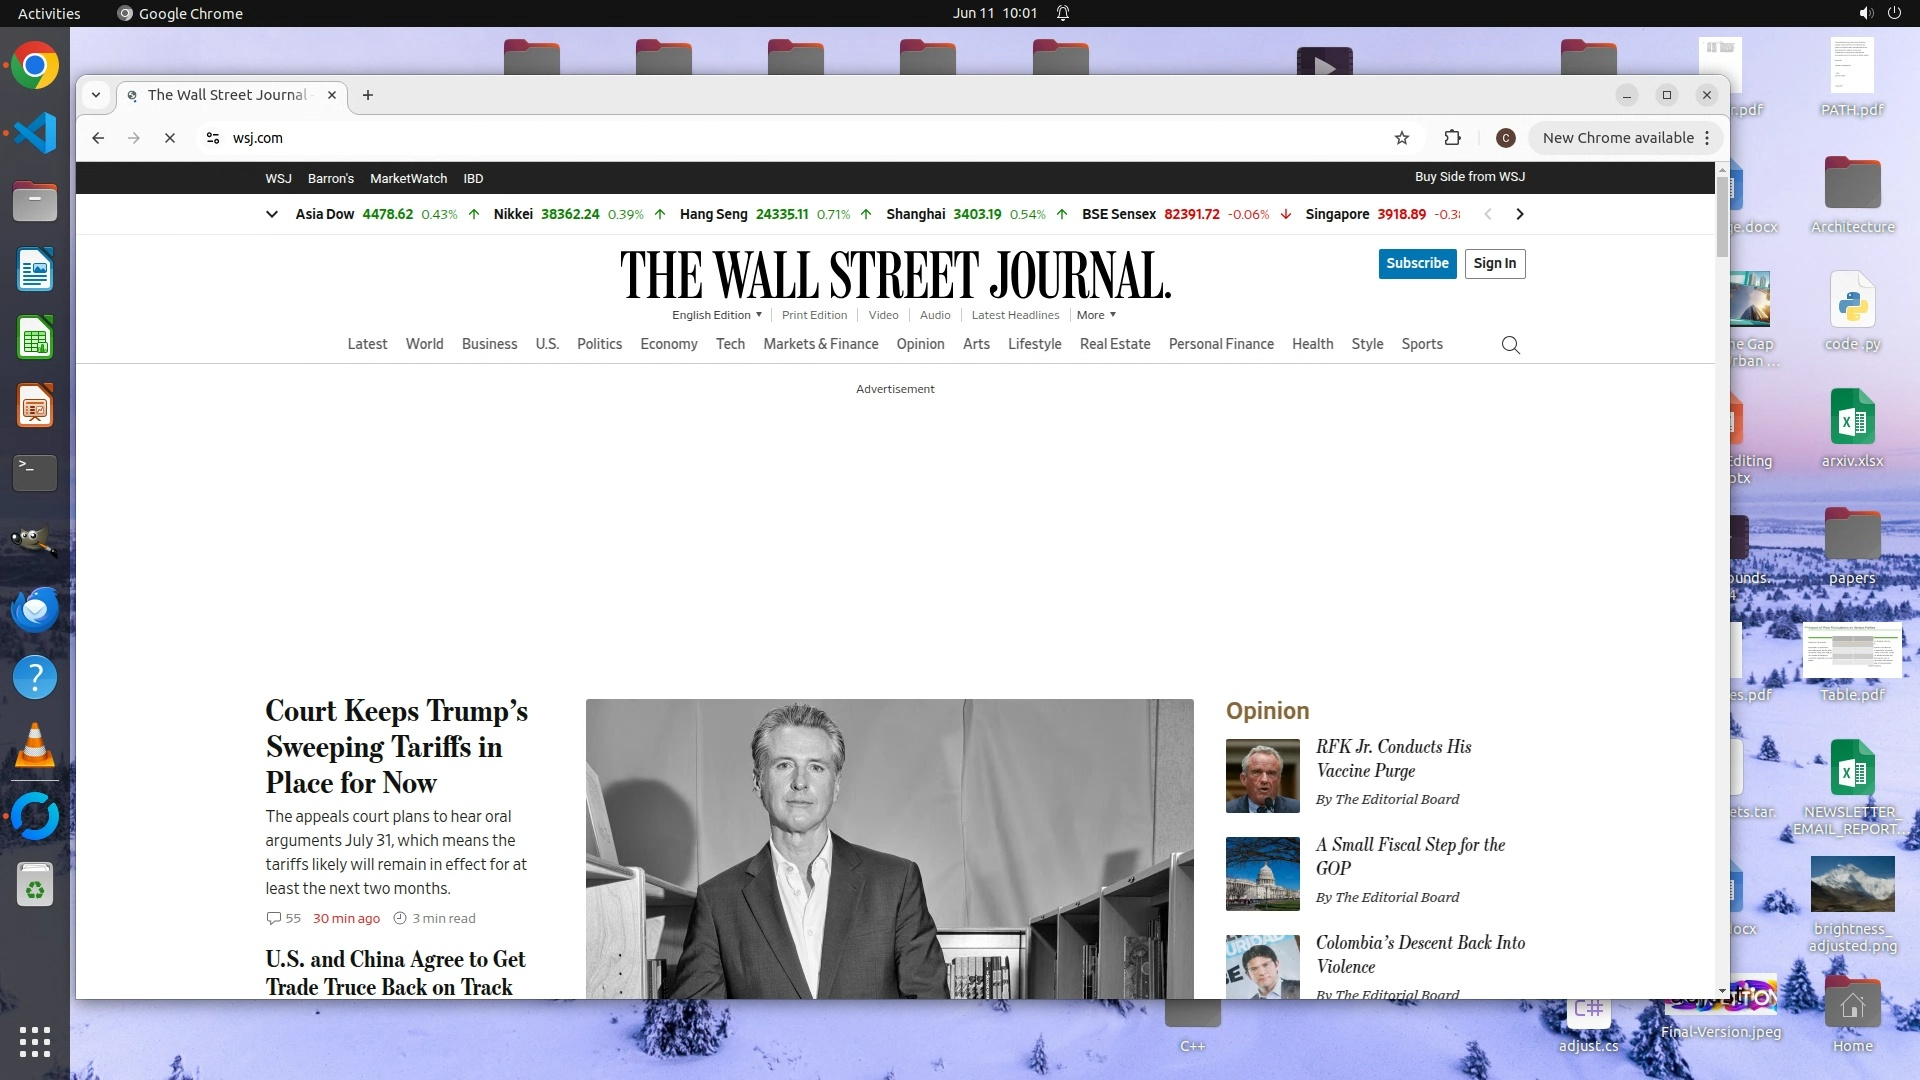The image size is (1920, 1080).
Task: Open comments icon on tariffs article
Action: pos(273,918)
